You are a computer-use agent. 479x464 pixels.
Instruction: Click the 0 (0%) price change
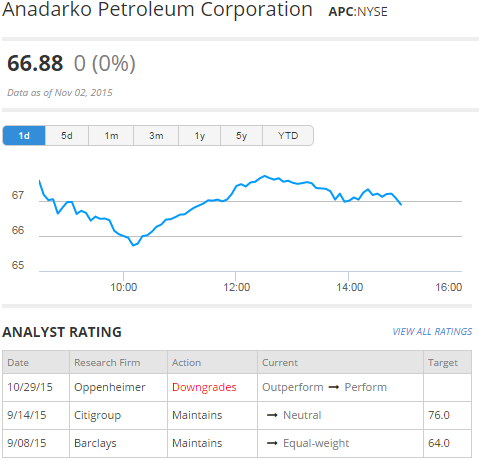105,63
